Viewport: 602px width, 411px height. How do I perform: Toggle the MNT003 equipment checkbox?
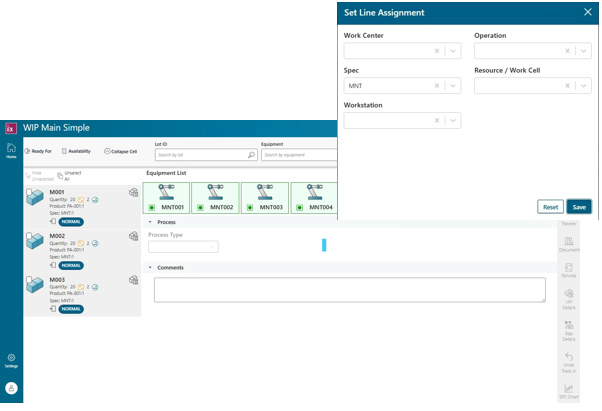click(251, 207)
